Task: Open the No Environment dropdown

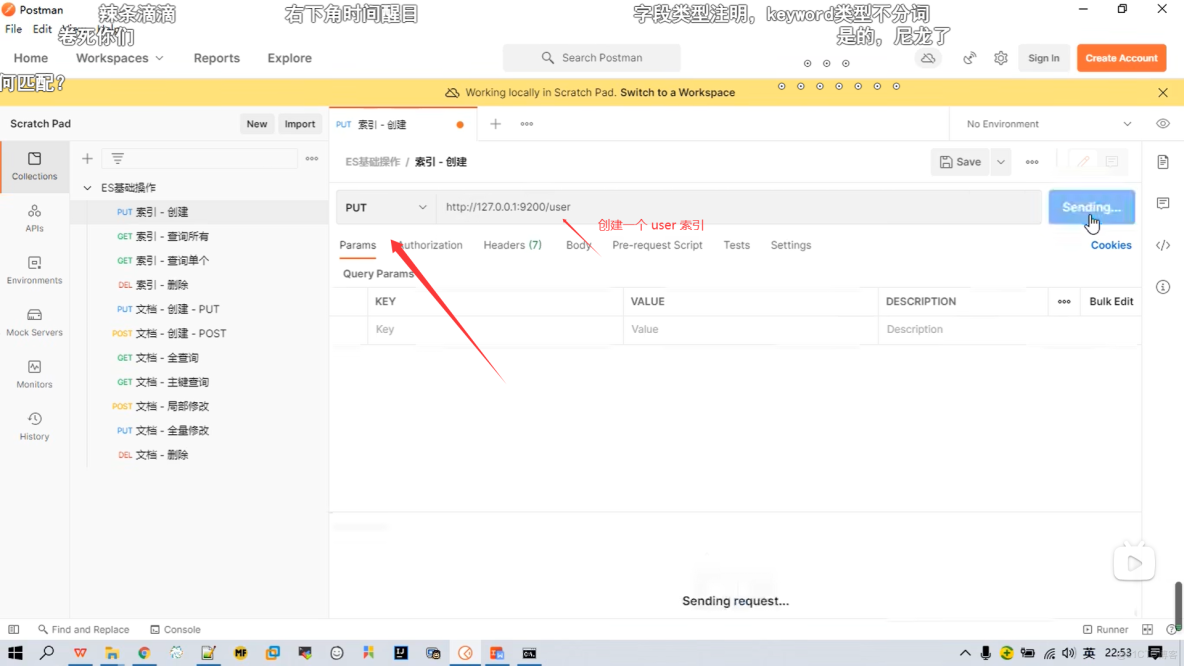Action: point(1045,123)
